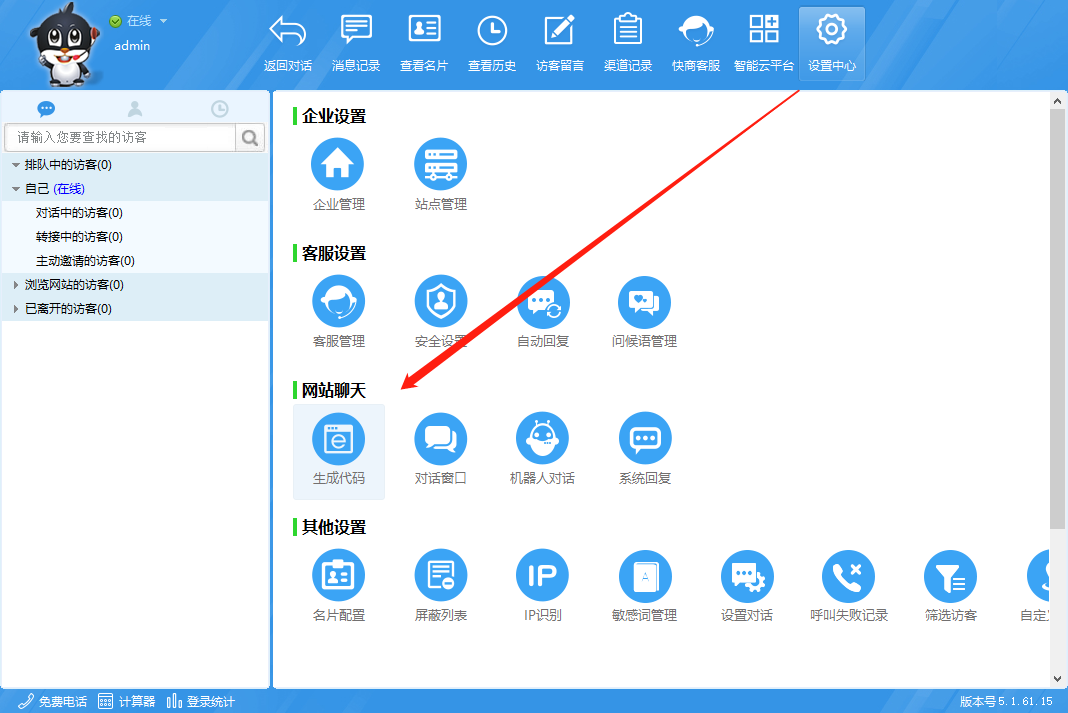
Task: Open 呼叫失败记录 failed call records
Action: (848, 576)
